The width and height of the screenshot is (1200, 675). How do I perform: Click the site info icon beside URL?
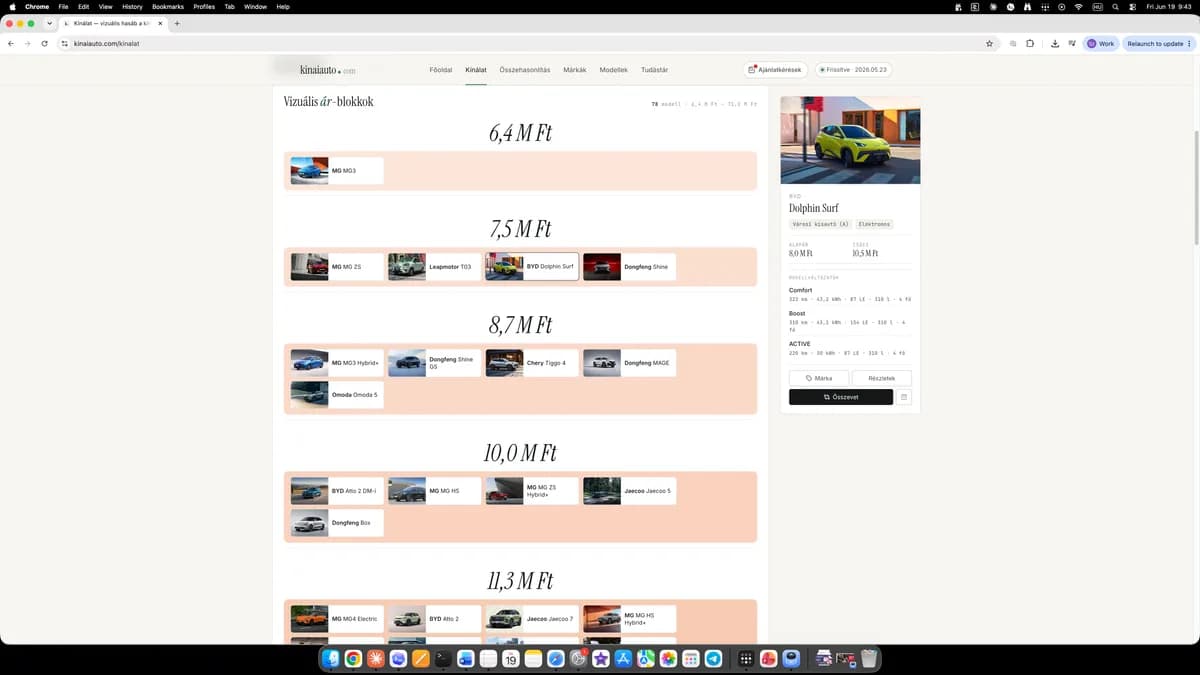pos(64,44)
